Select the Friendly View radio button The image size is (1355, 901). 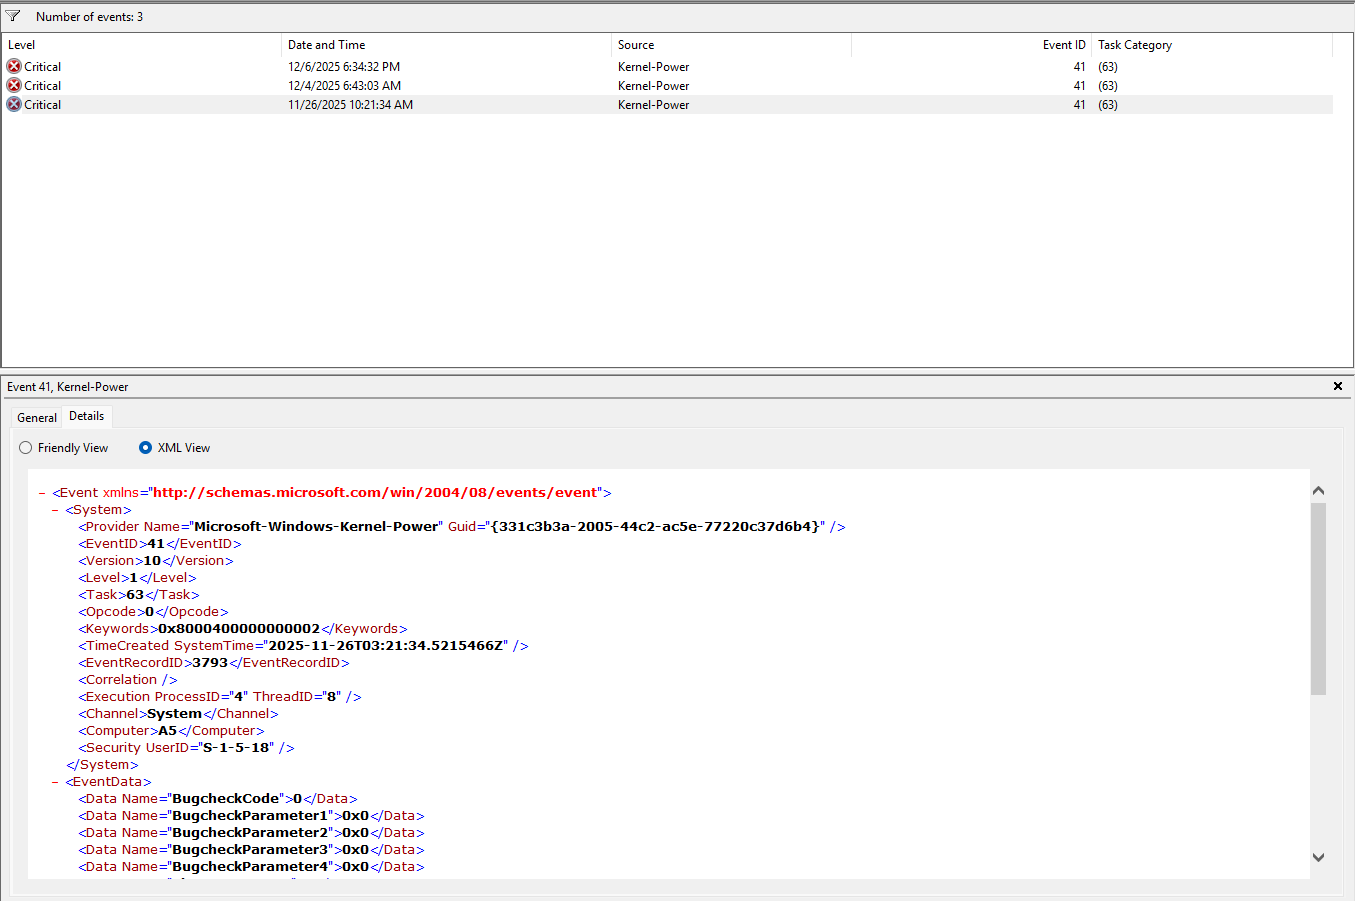26,448
